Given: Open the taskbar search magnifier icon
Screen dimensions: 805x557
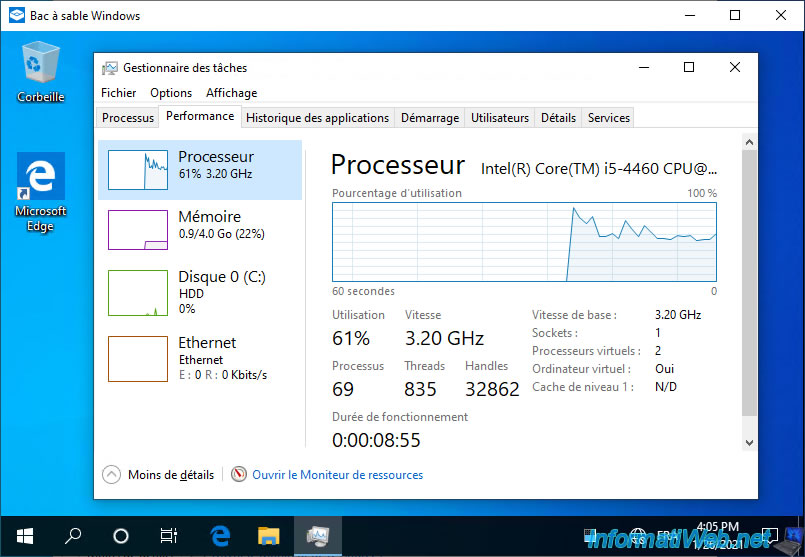Looking at the screenshot, I should click(x=73, y=535).
